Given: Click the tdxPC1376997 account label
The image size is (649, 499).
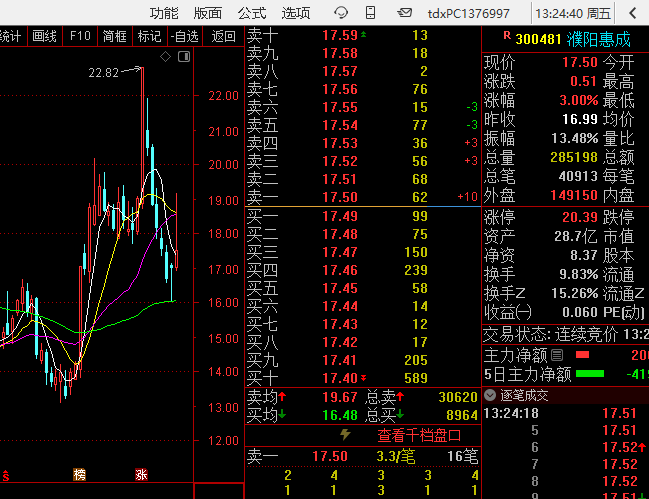Looking at the screenshot, I should click(x=469, y=14).
